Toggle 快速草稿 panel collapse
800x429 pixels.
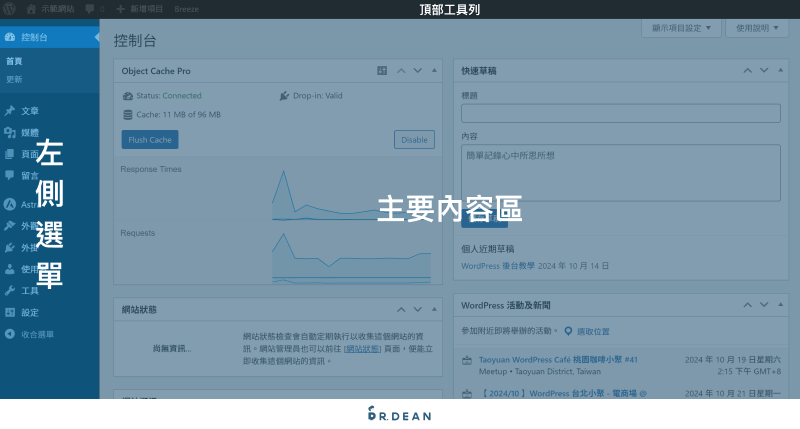point(781,70)
